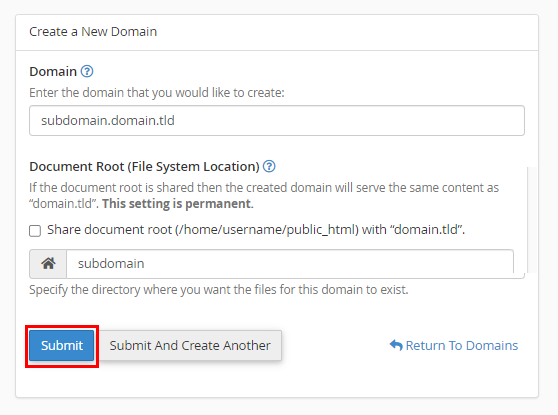This screenshot has width=558, height=415.
Task: Click the 'Share document root' label text
Action: coord(256,230)
